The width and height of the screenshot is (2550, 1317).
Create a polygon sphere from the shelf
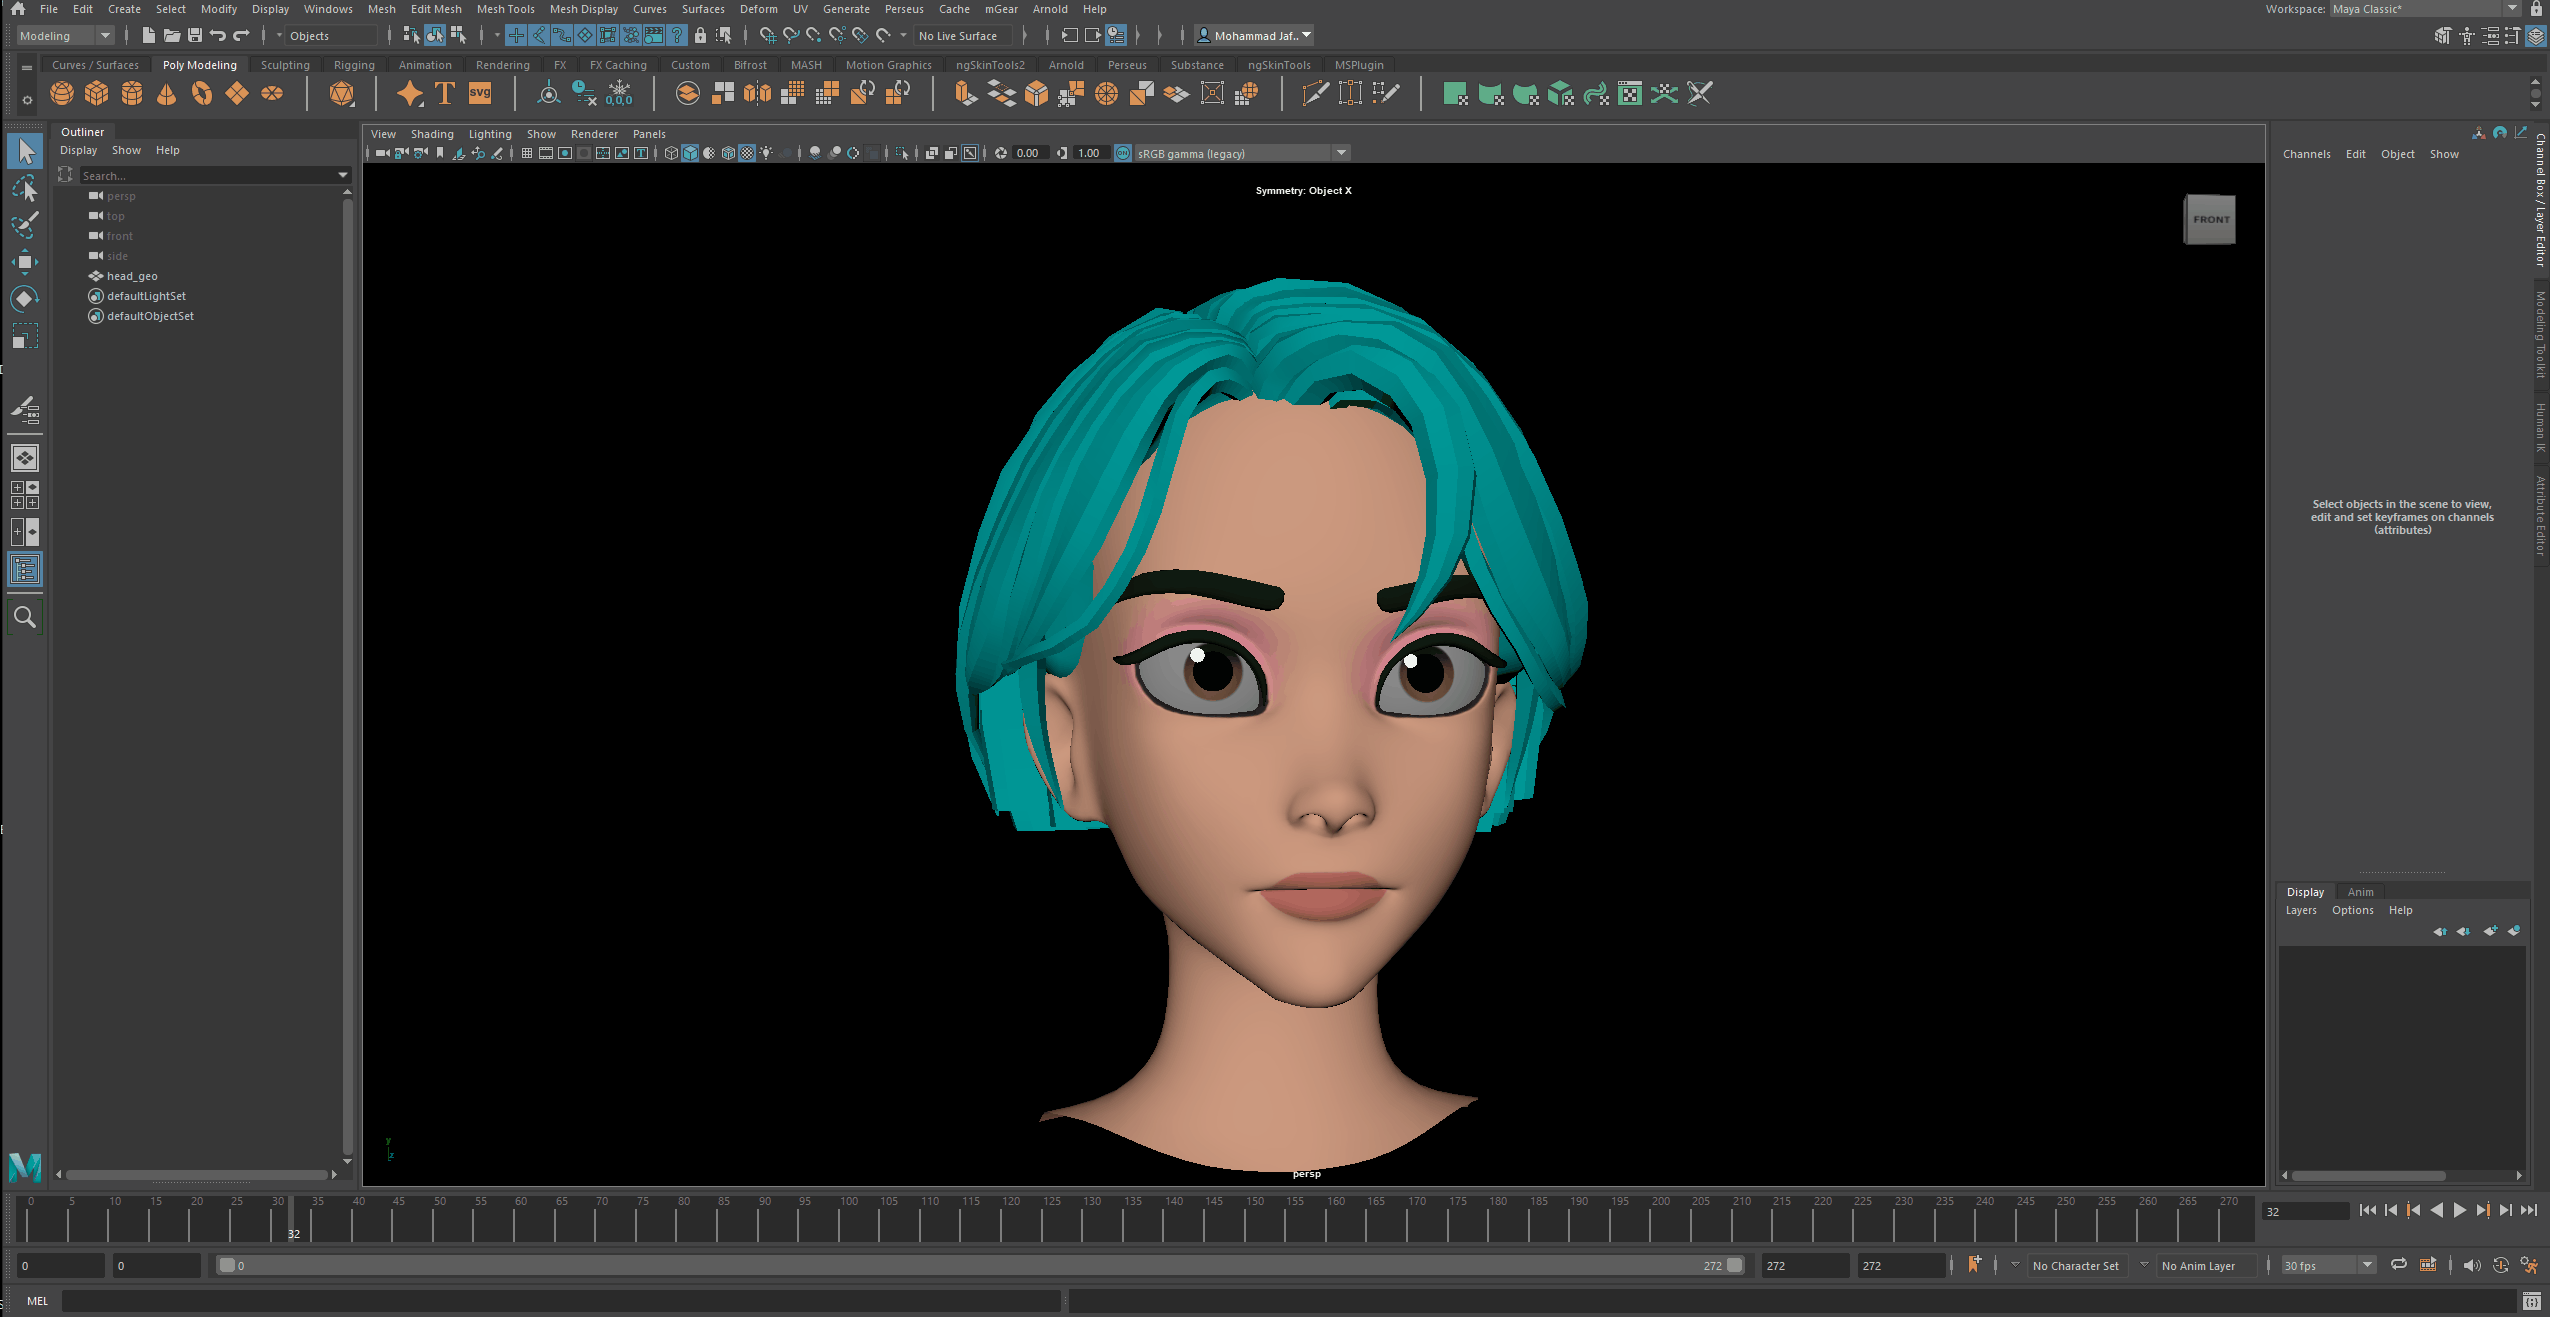(62, 94)
